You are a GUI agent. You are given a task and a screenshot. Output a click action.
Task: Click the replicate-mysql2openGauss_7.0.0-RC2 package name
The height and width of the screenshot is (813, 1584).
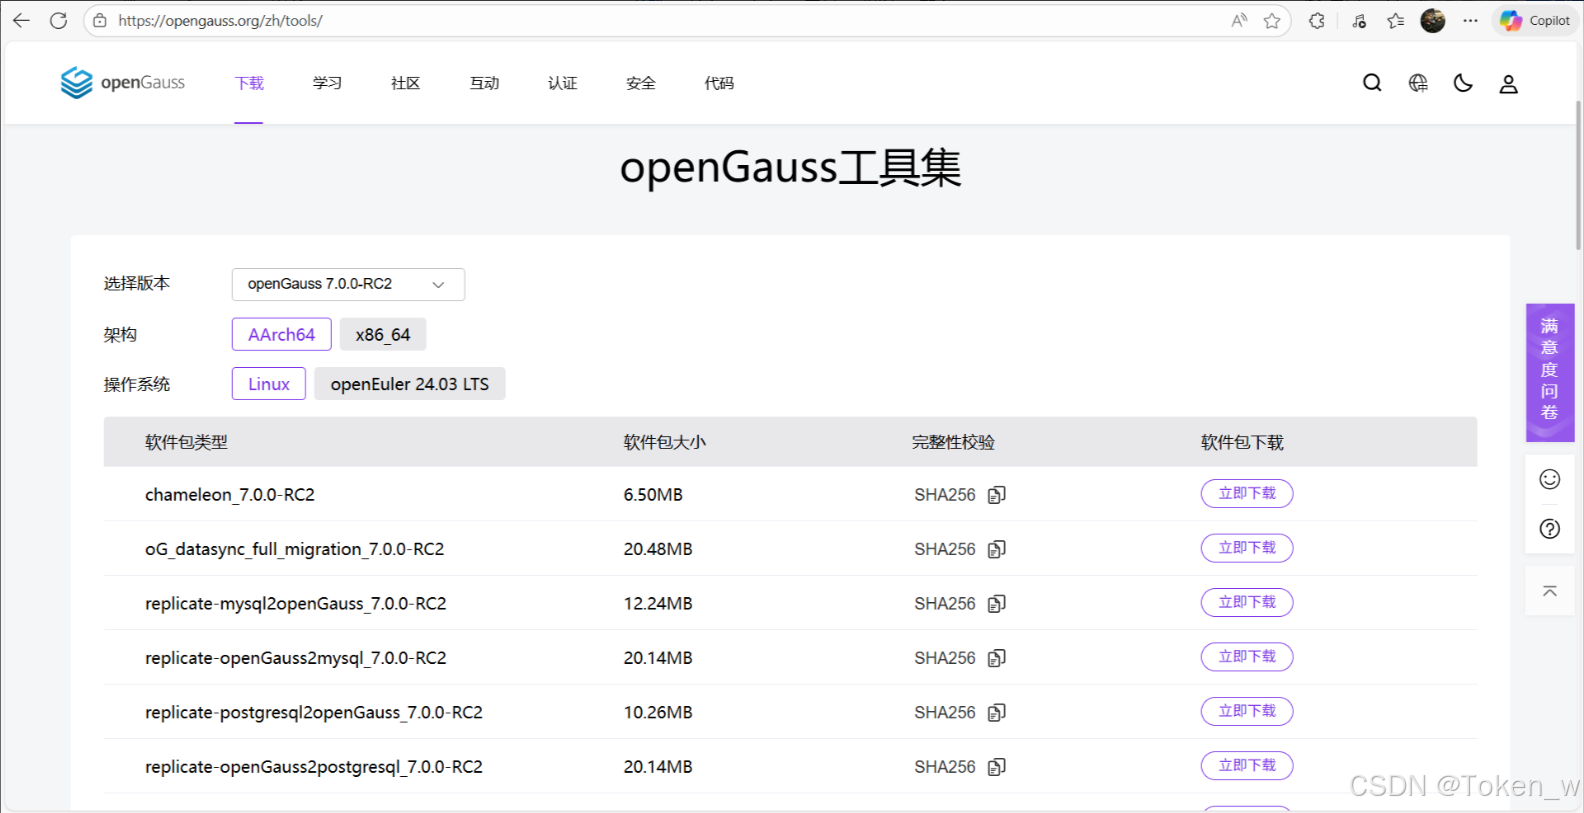click(x=296, y=604)
